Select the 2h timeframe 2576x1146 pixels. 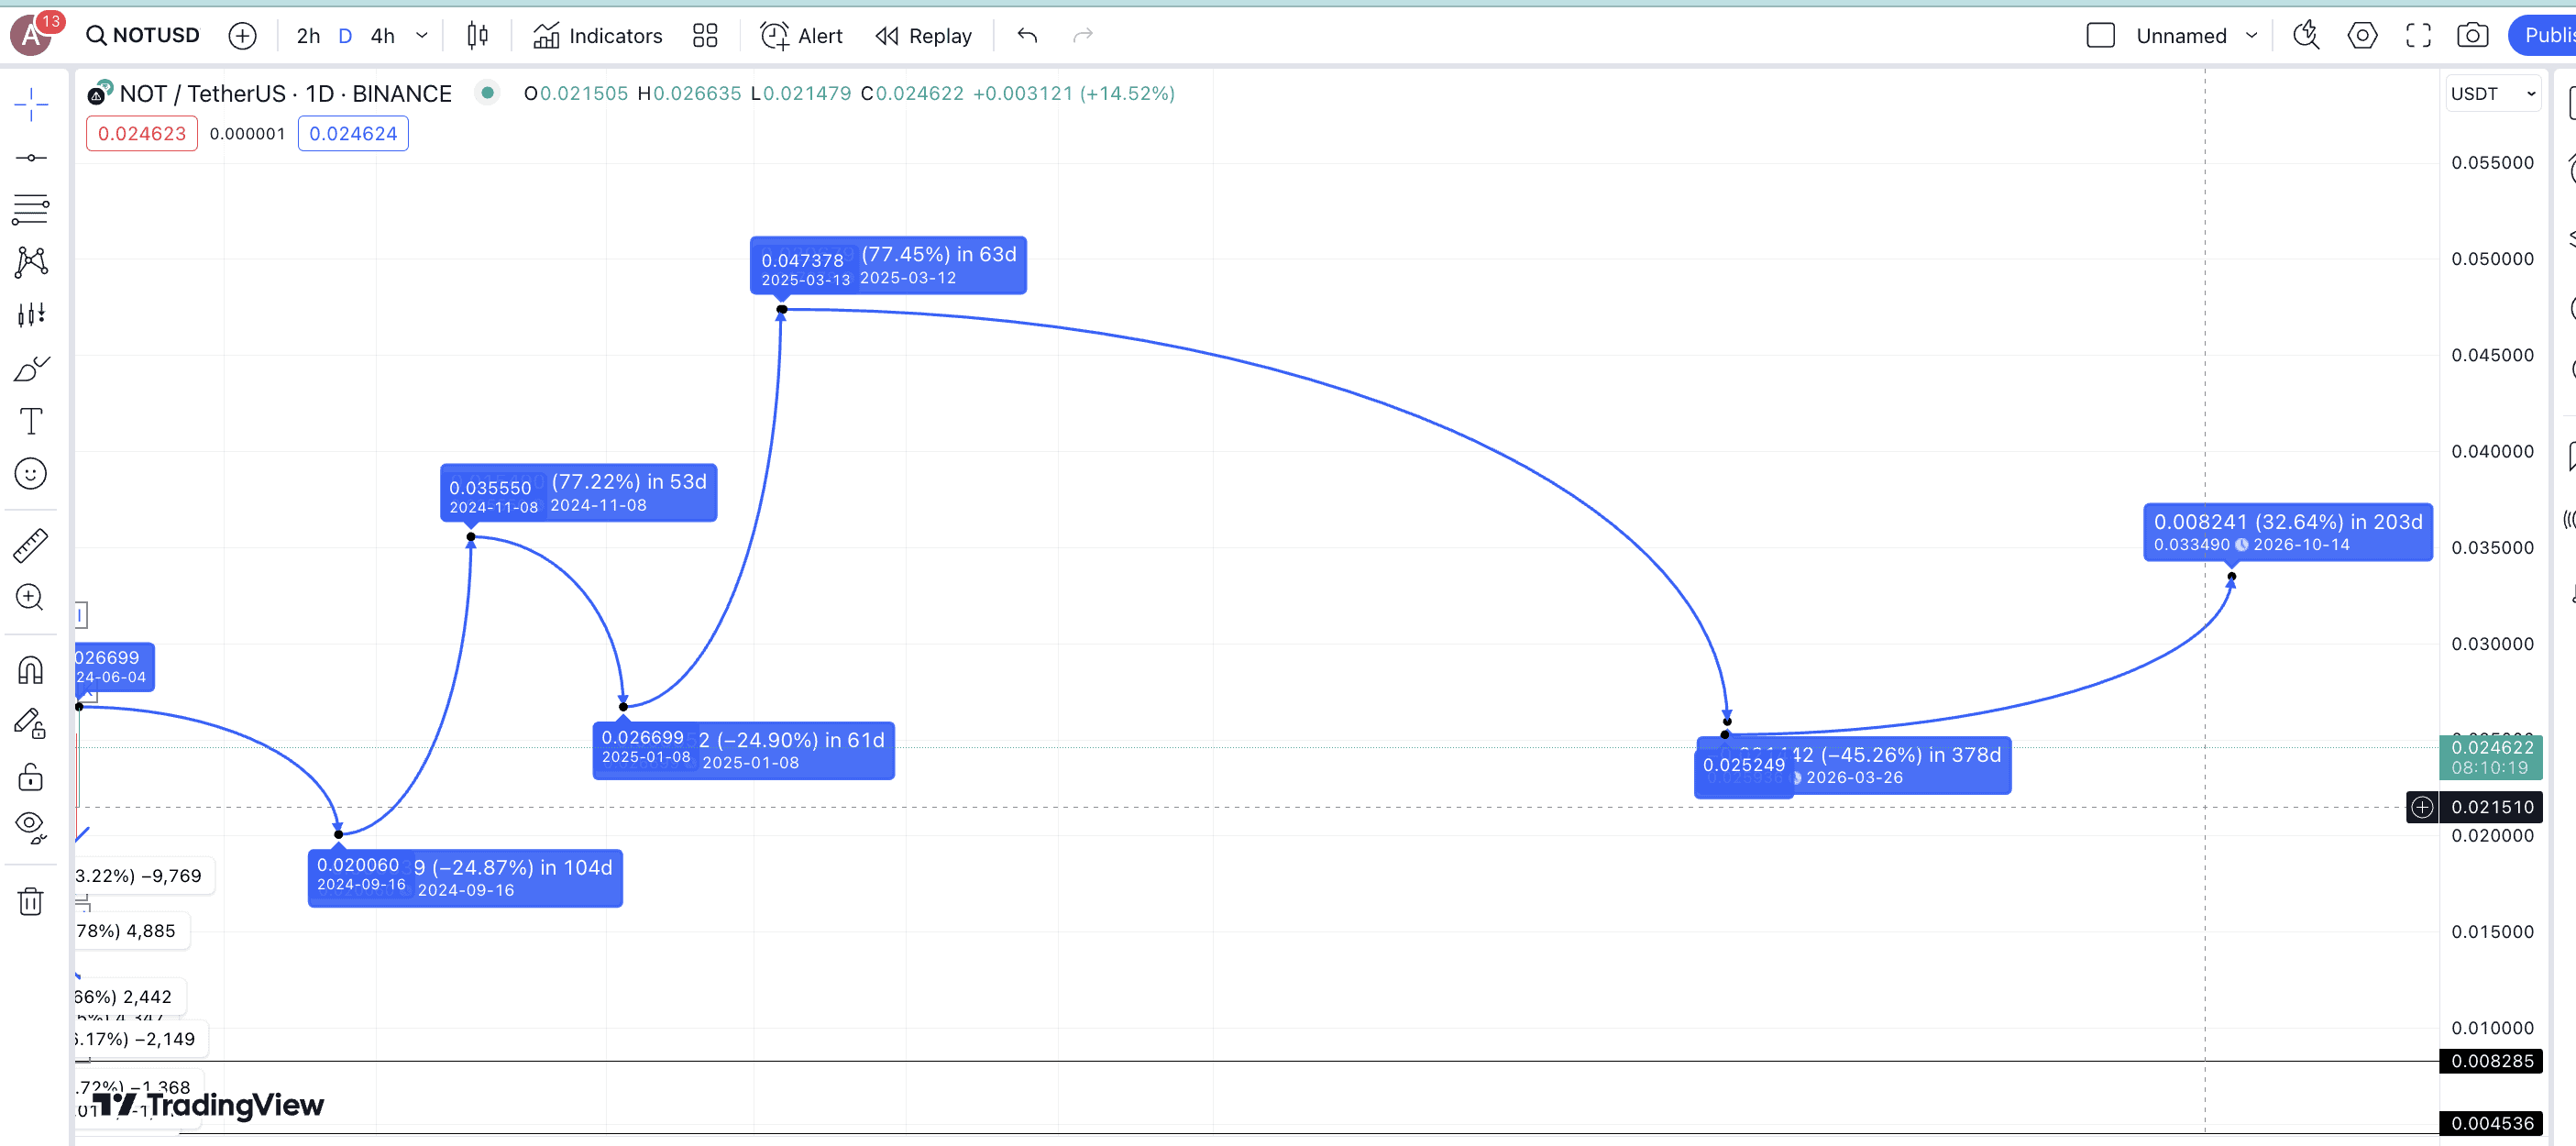click(308, 36)
